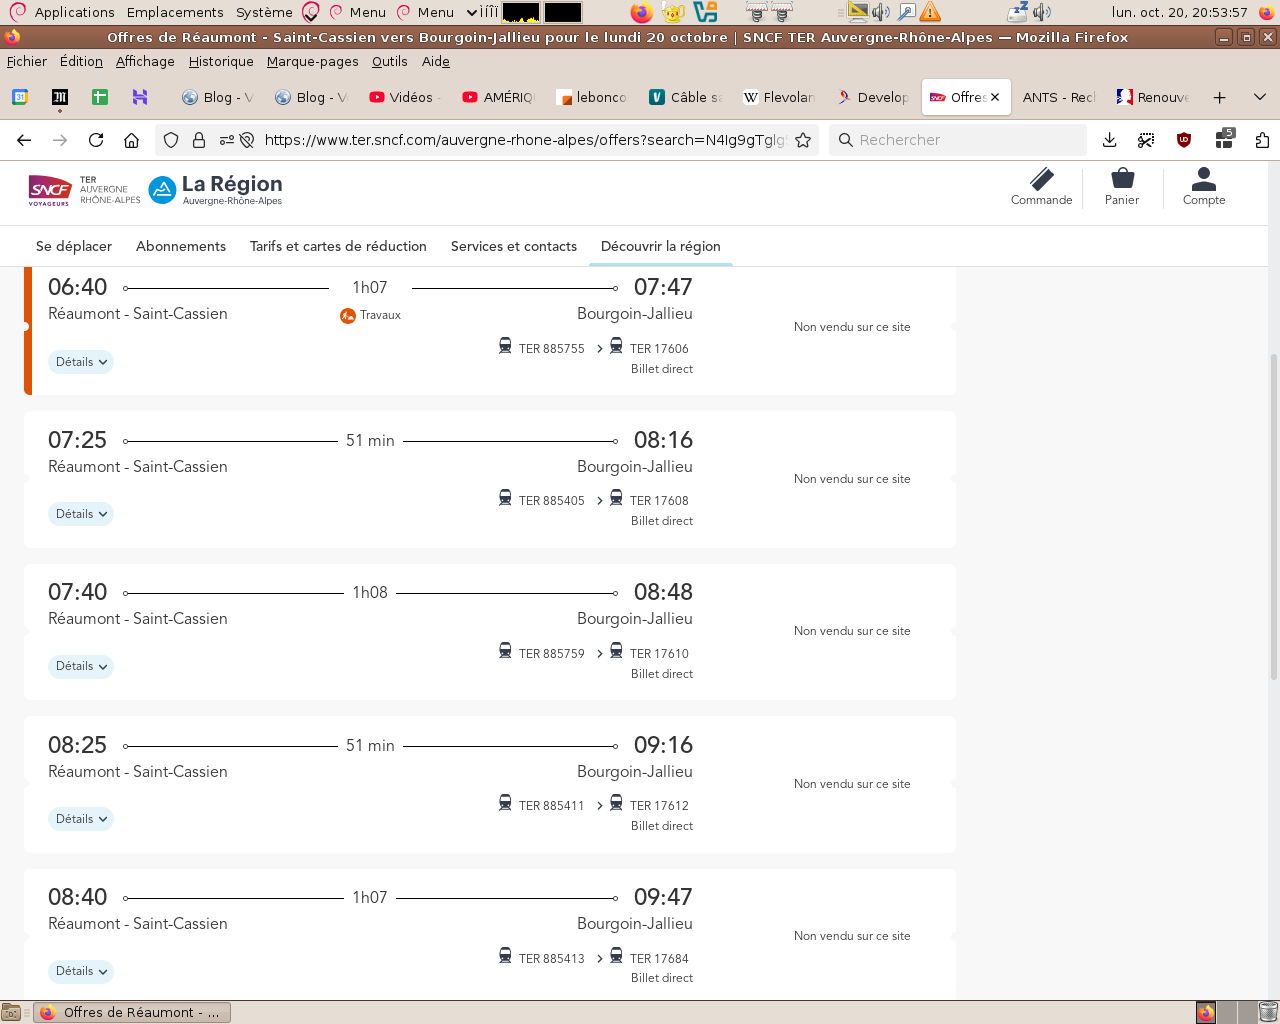Open the Tarifs et cartes de réduction link
The image size is (1280, 1024).
pyautogui.click(x=338, y=246)
